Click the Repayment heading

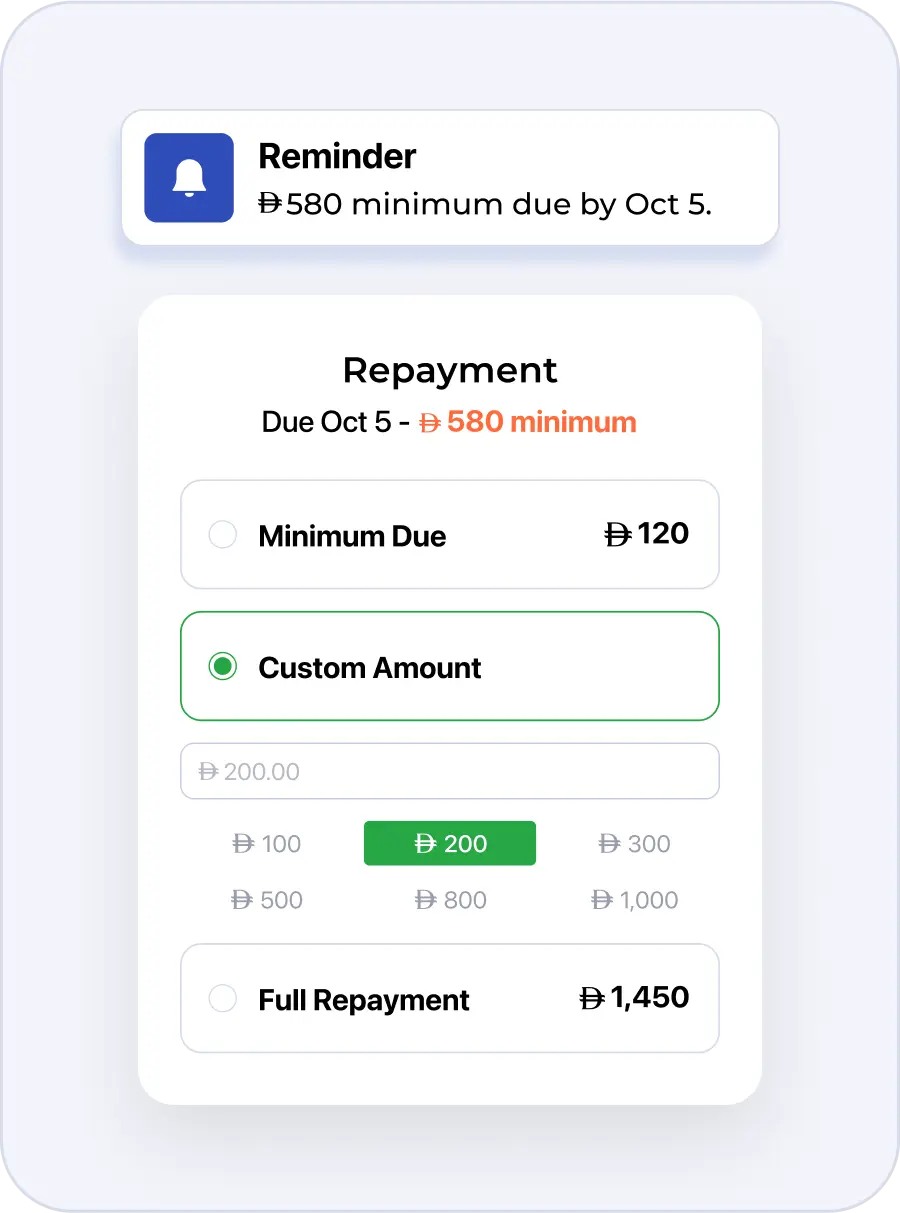tap(450, 370)
